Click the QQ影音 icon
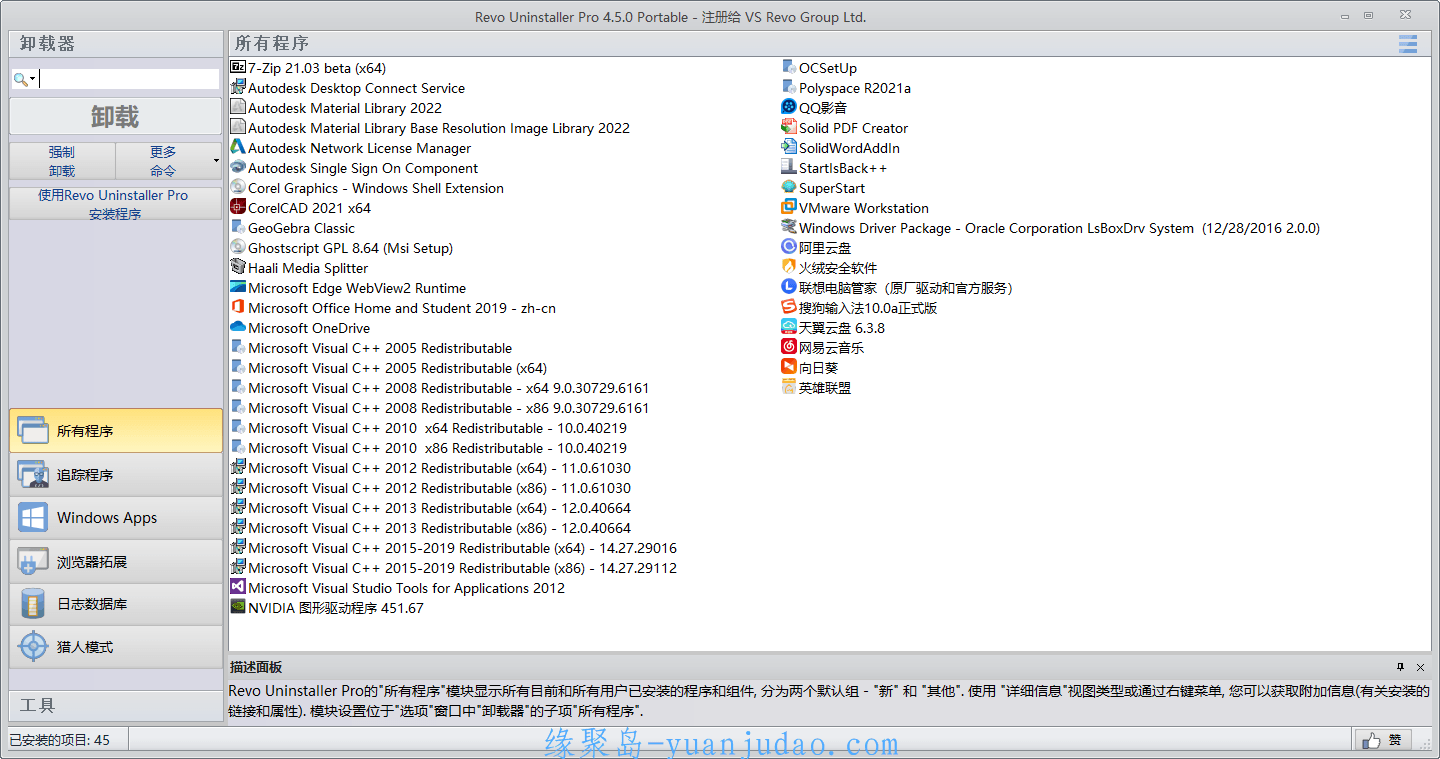1440x759 pixels. (789, 107)
